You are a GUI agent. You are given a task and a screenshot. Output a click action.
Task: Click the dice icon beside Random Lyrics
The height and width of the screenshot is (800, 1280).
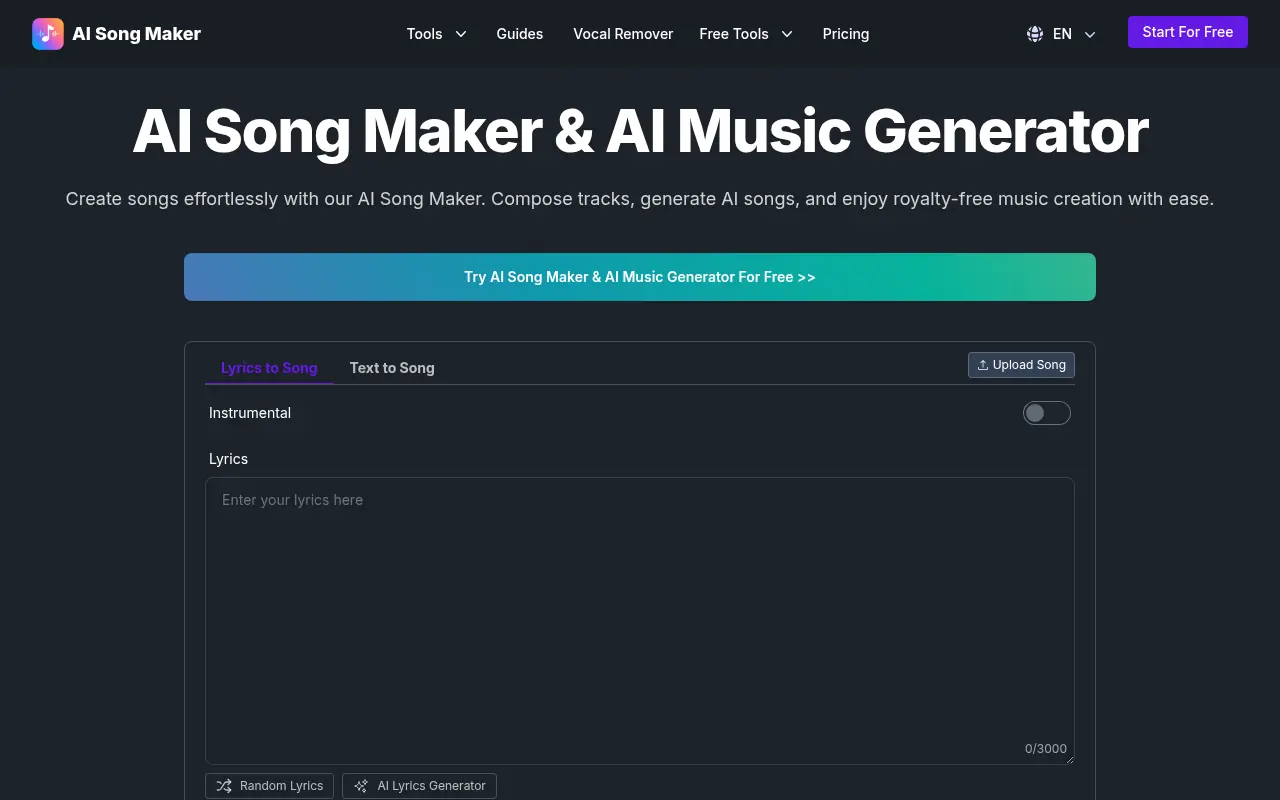tap(224, 785)
